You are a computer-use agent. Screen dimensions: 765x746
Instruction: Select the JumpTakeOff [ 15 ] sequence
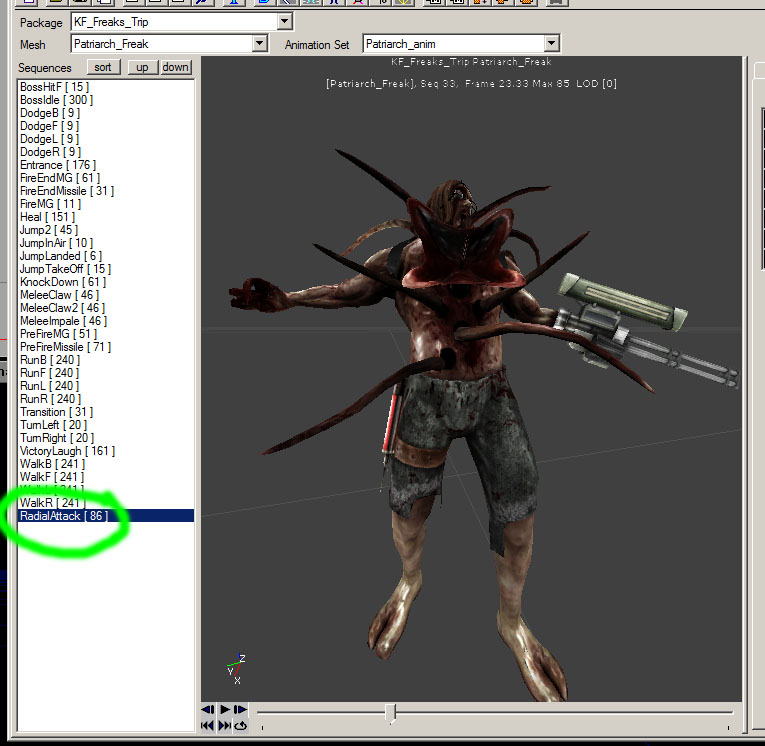tap(105, 269)
